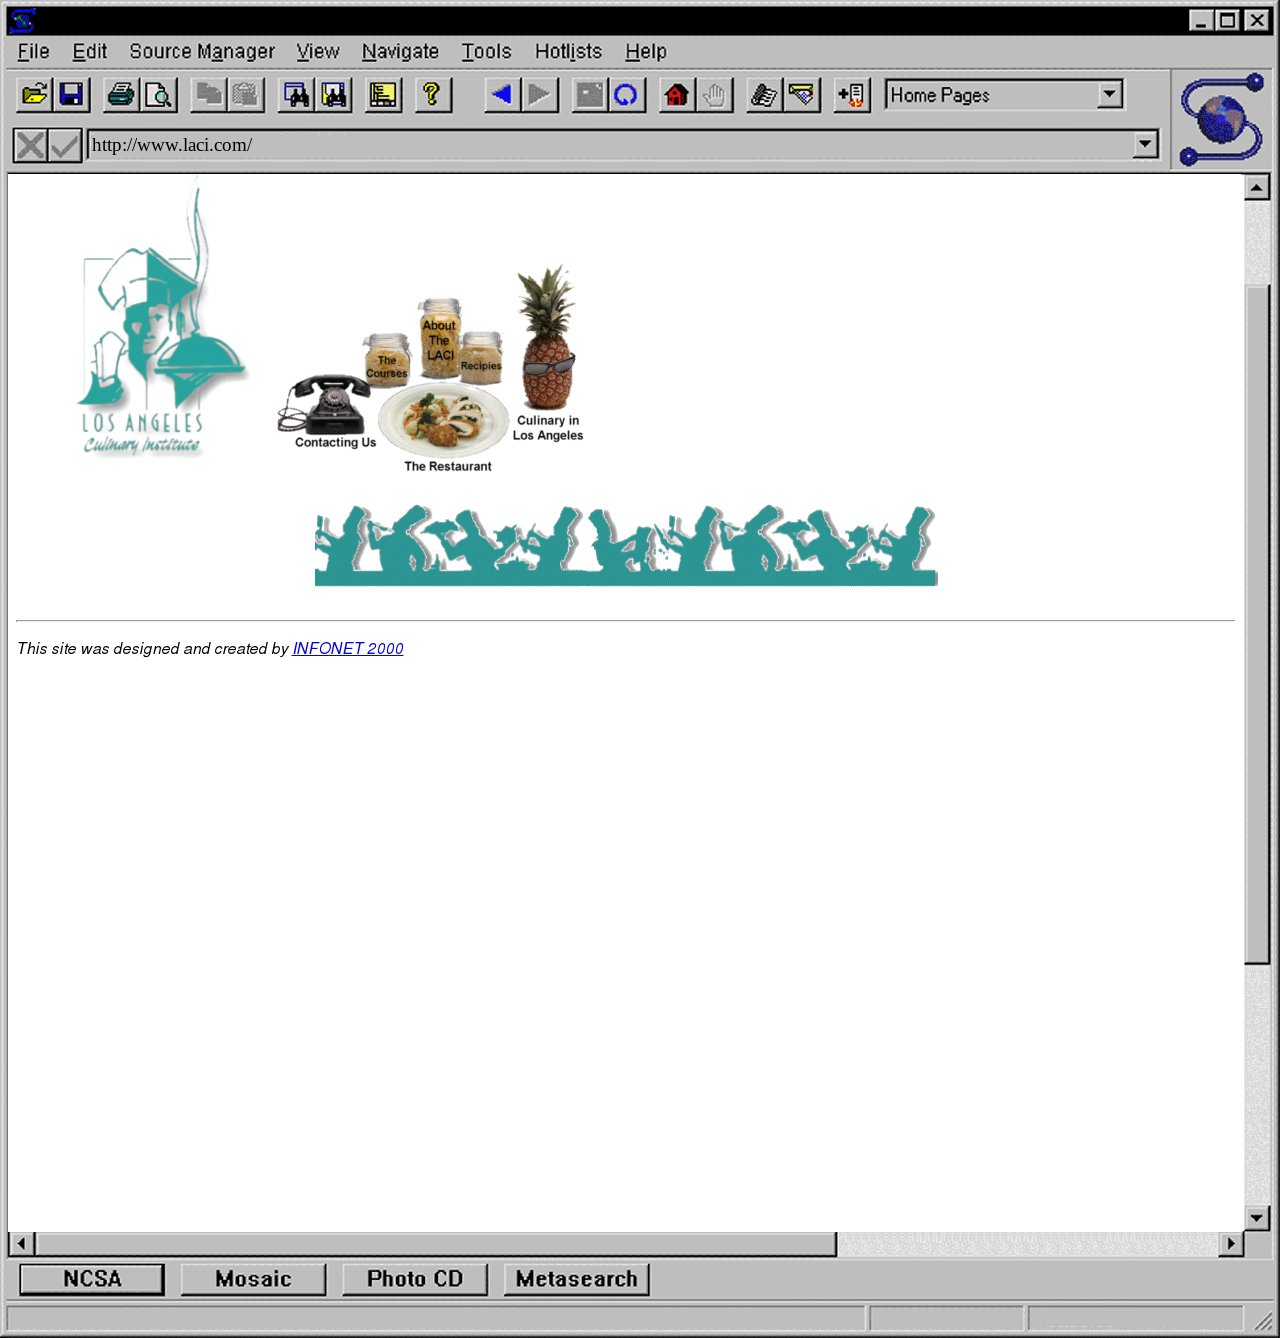Open the Navigate menu
The height and width of the screenshot is (1338, 1280).
coord(400,51)
